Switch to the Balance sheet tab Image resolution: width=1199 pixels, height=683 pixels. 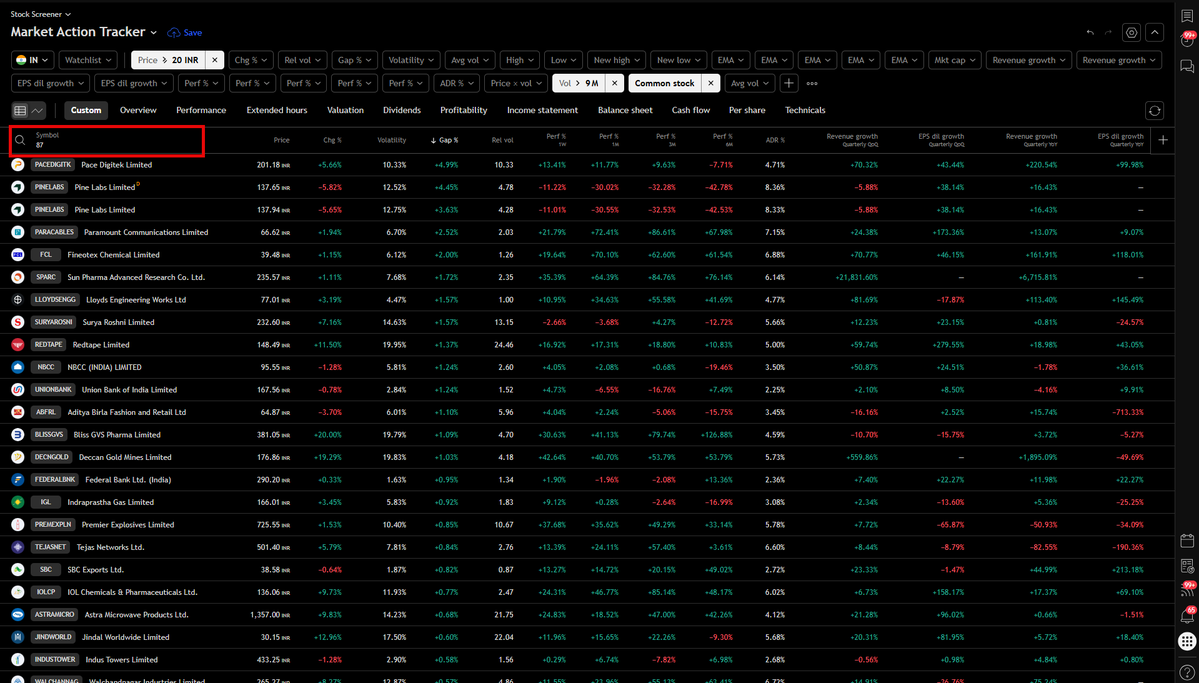pos(625,110)
